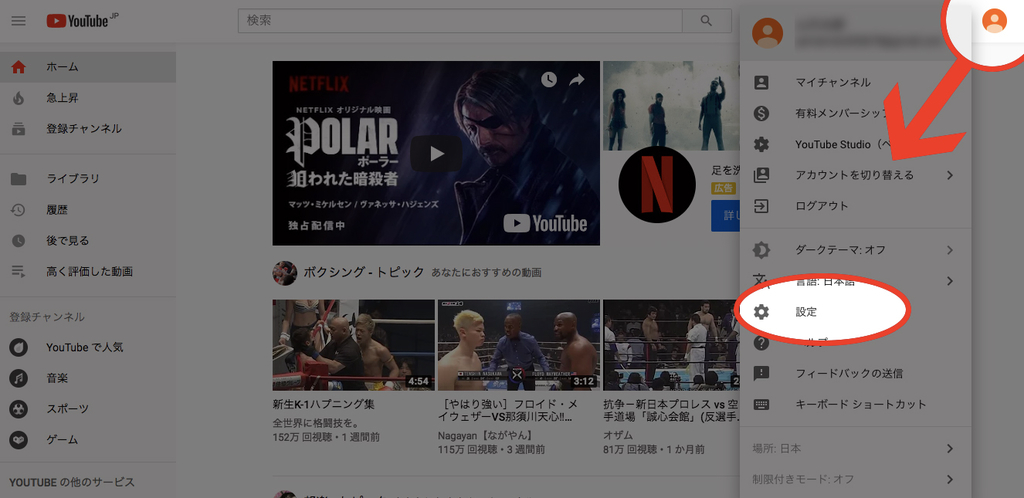The height and width of the screenshot is (498, 1024).
Task: Open 後で見る watch later list
Action: [x=88, y=241]
